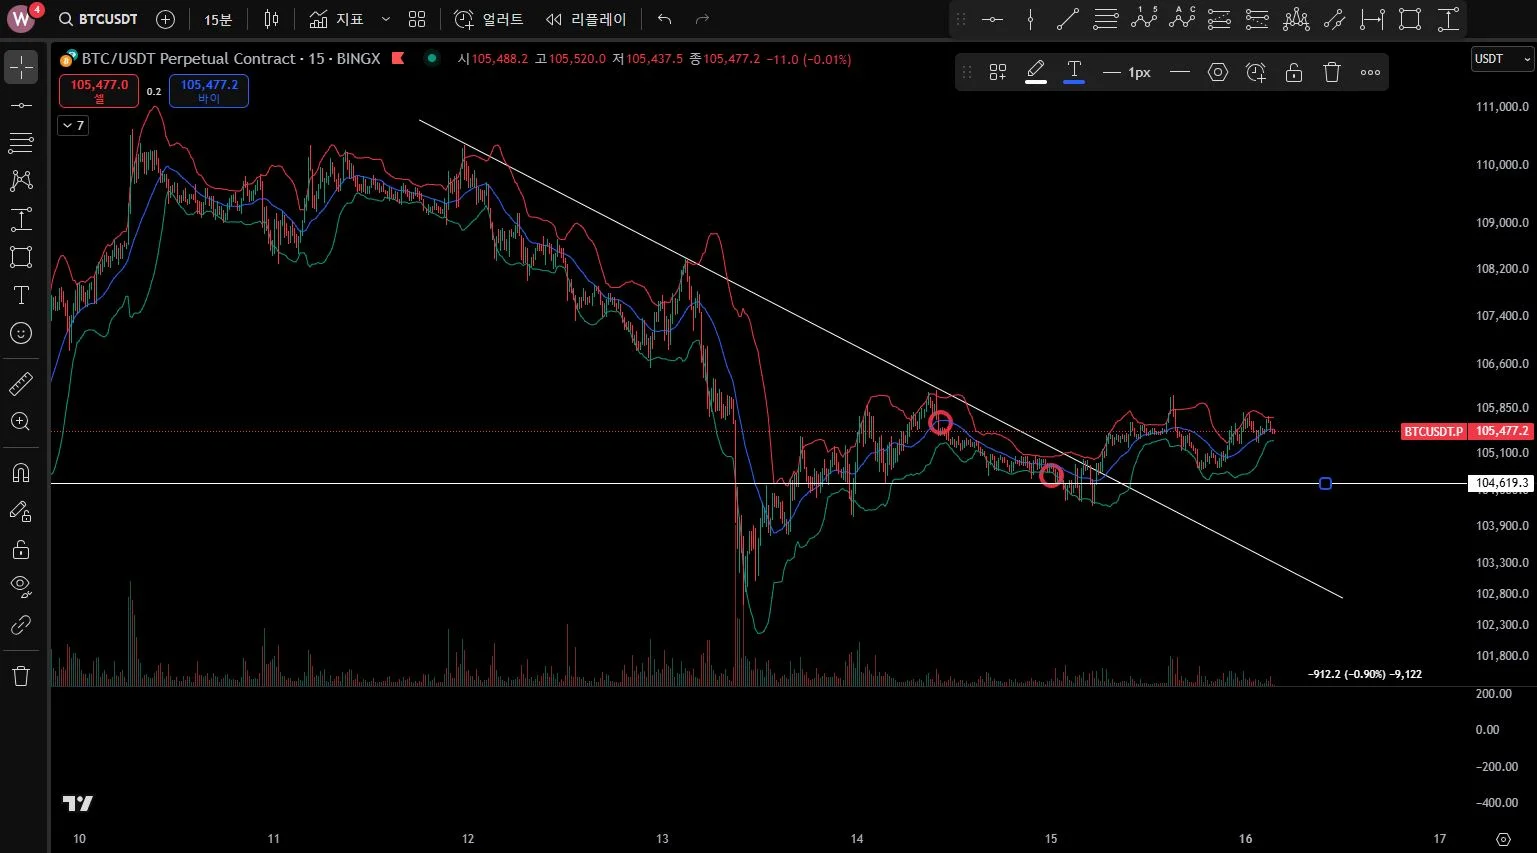
Task: Open chart settings gear at bottom right
Action: point(1503,839)
